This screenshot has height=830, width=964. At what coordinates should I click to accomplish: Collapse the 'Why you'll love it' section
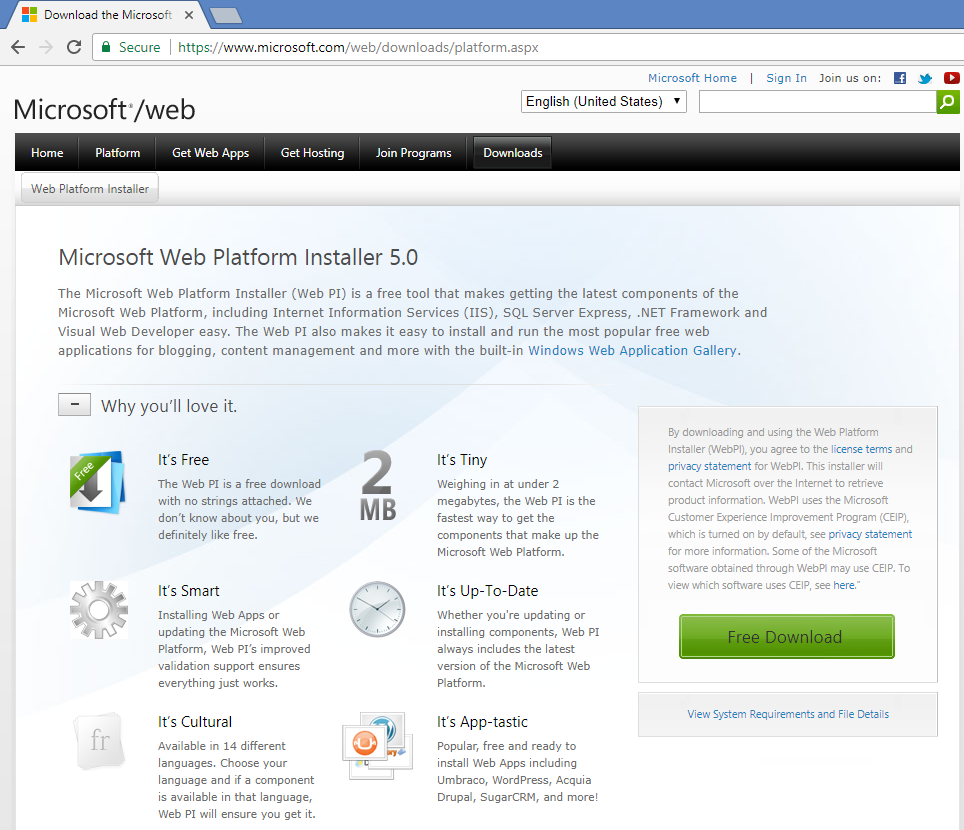(74, 405)
